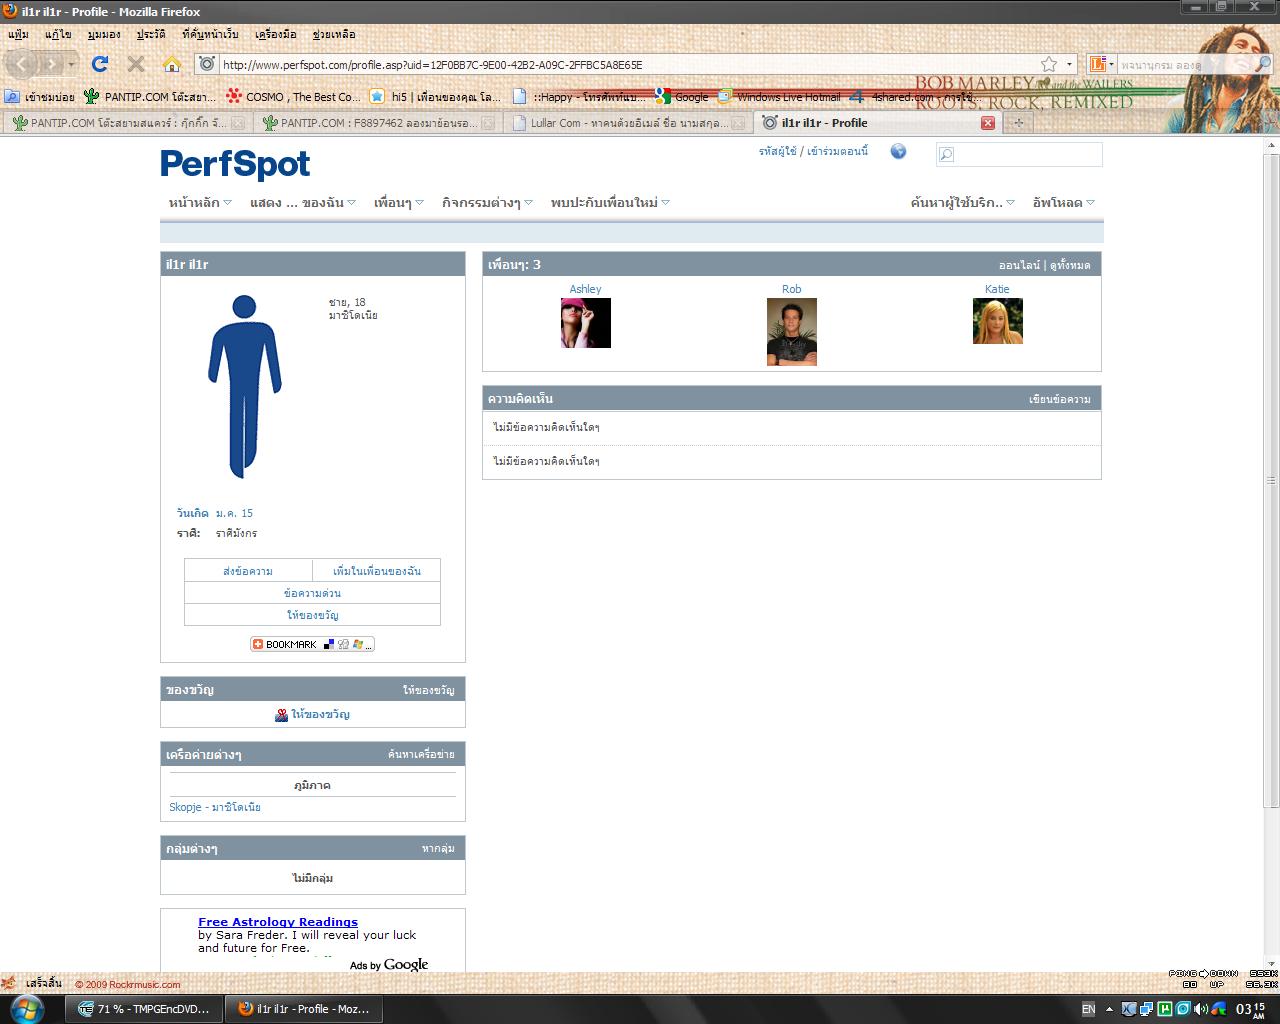Click the PerfSpot logo
The image size is (1280, 1024).
pyautogui.click(x=235, y=164)
